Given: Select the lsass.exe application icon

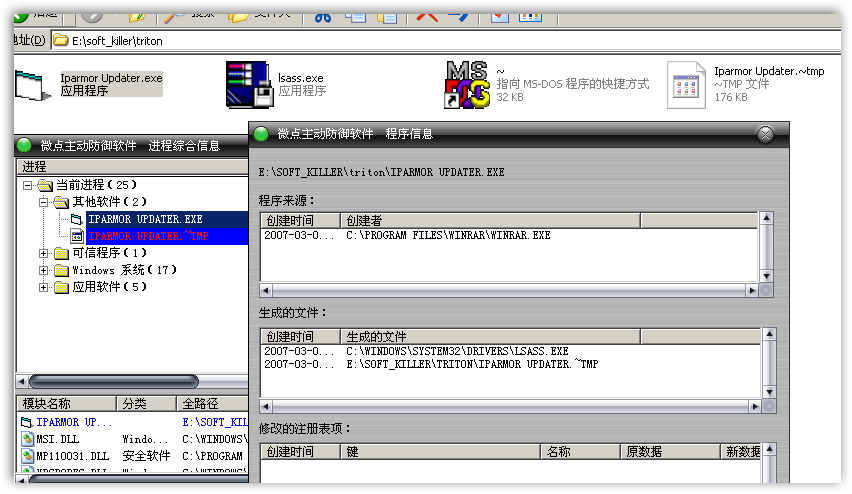Looking at the screenshot, I should pyautogui.click(x=249, y=84).
